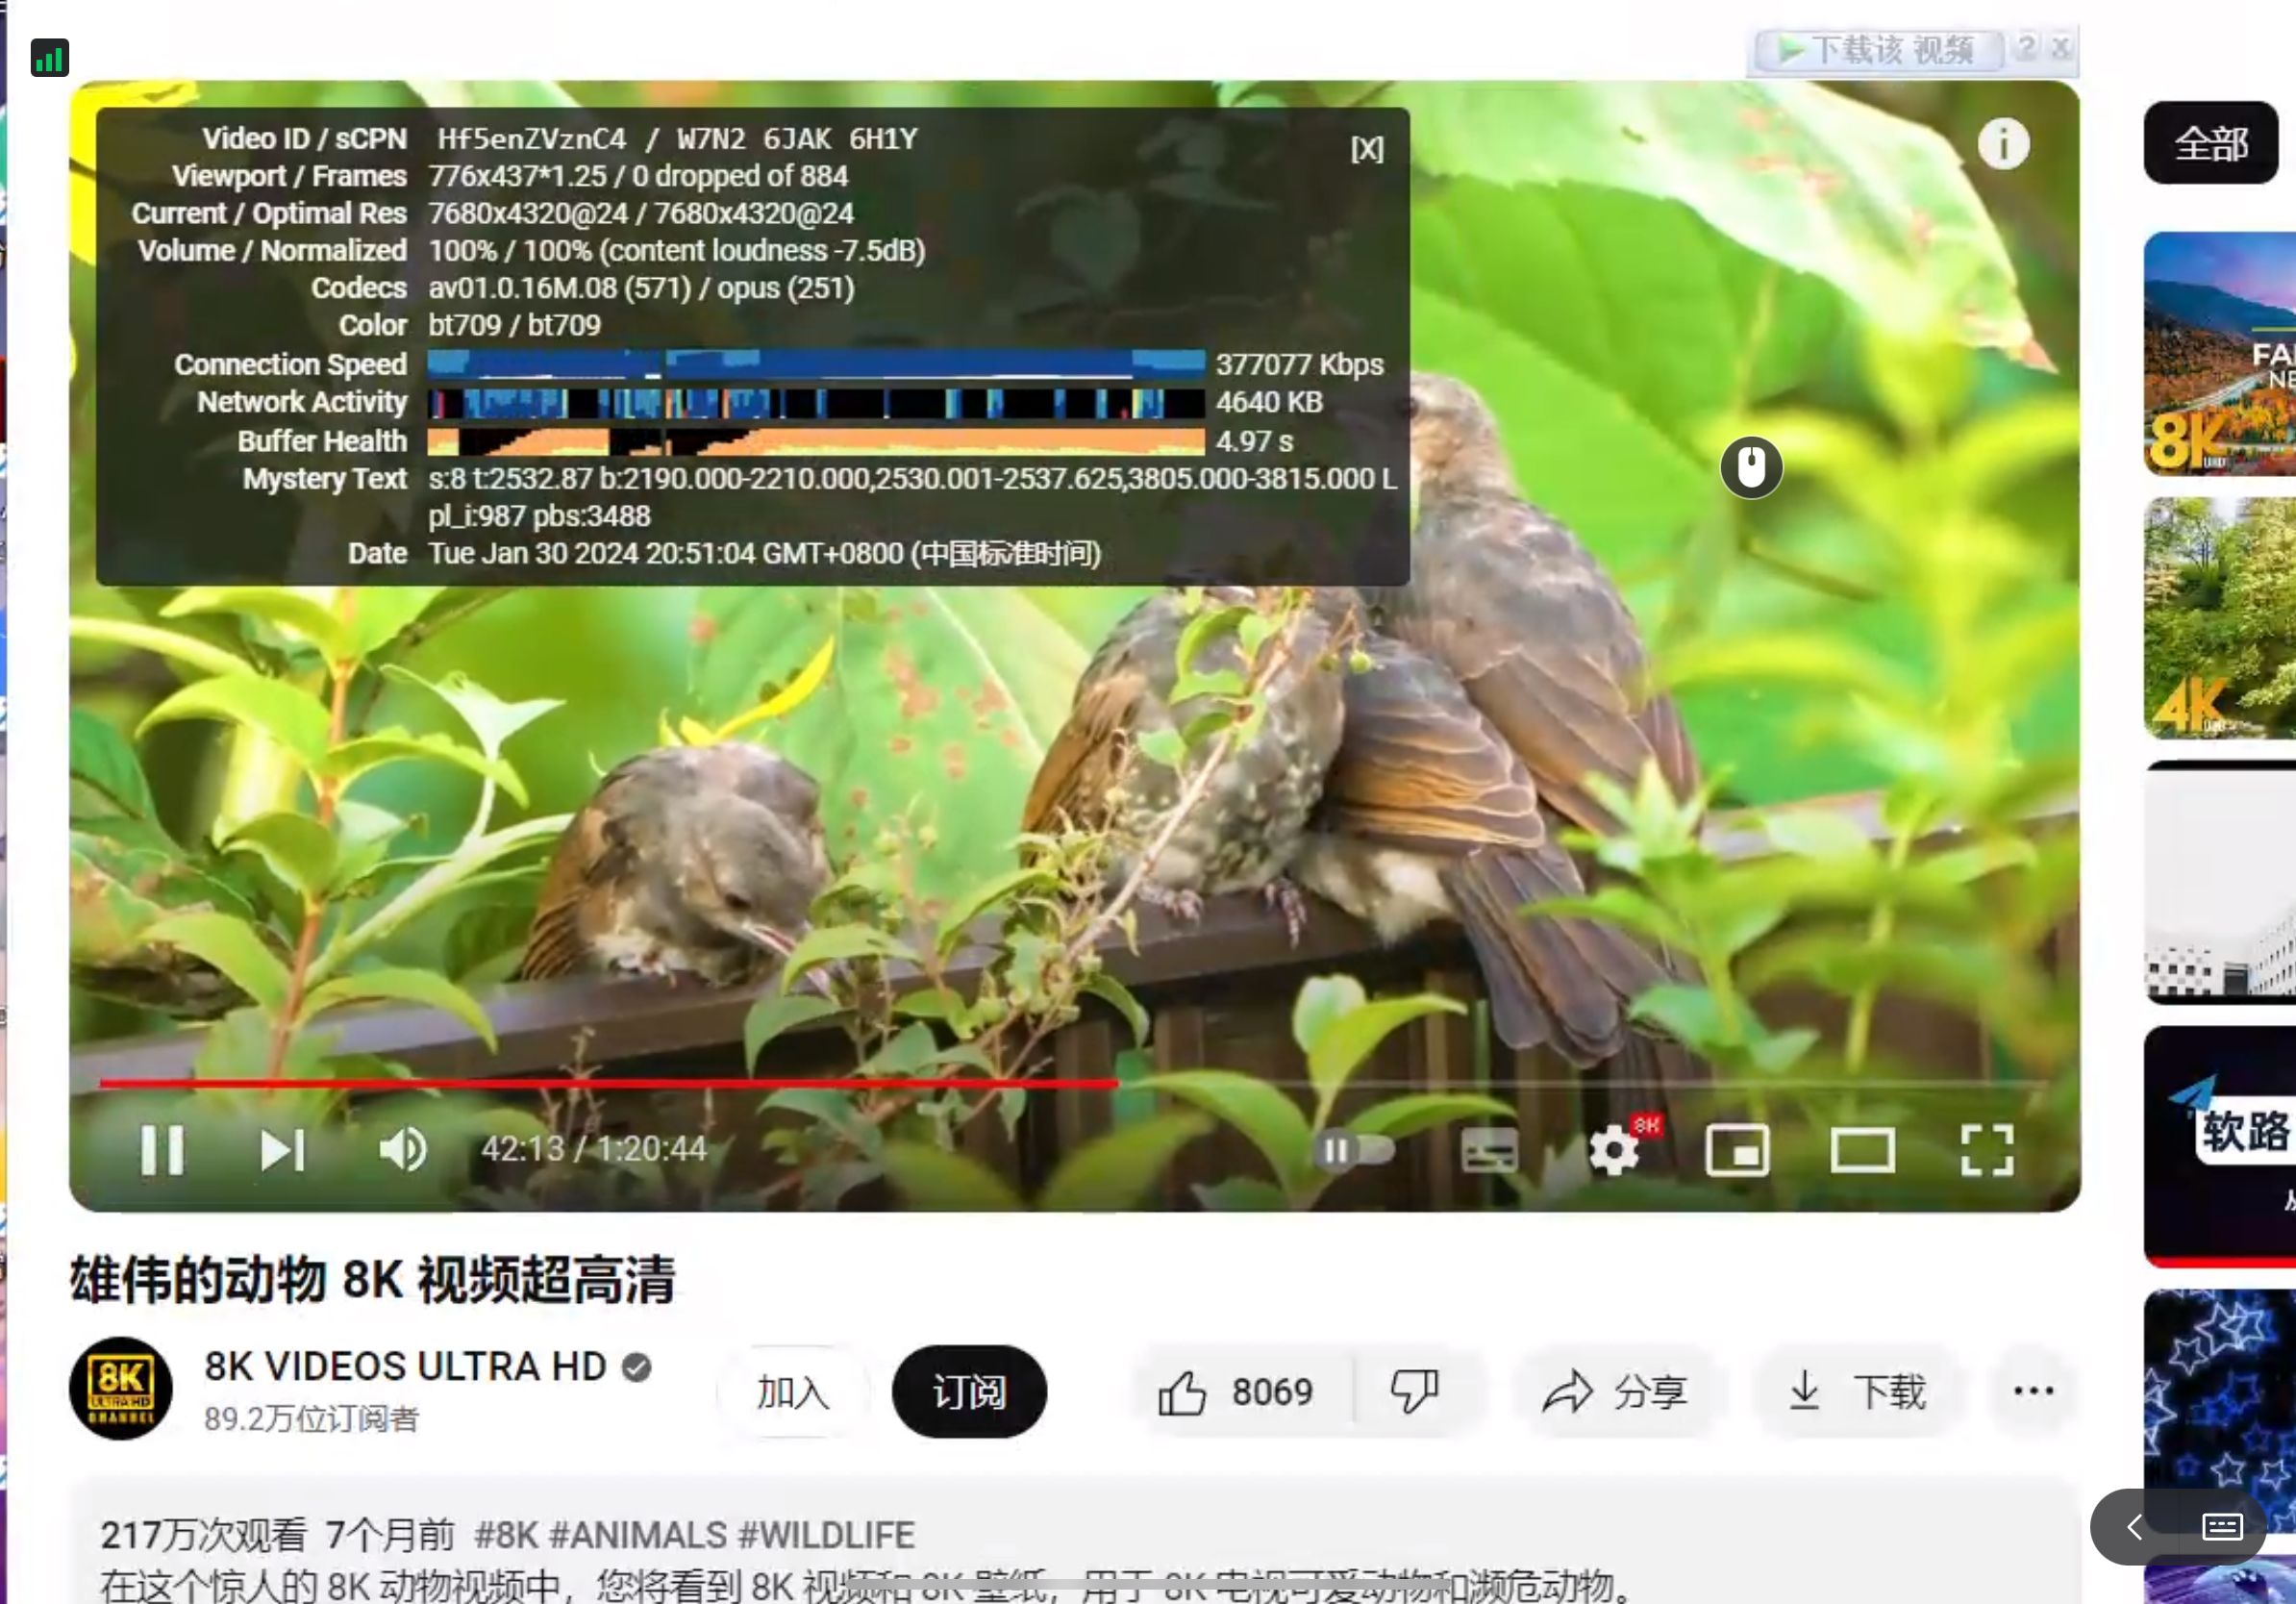
Task: Mute the video volume
Action: [404, 1150]
